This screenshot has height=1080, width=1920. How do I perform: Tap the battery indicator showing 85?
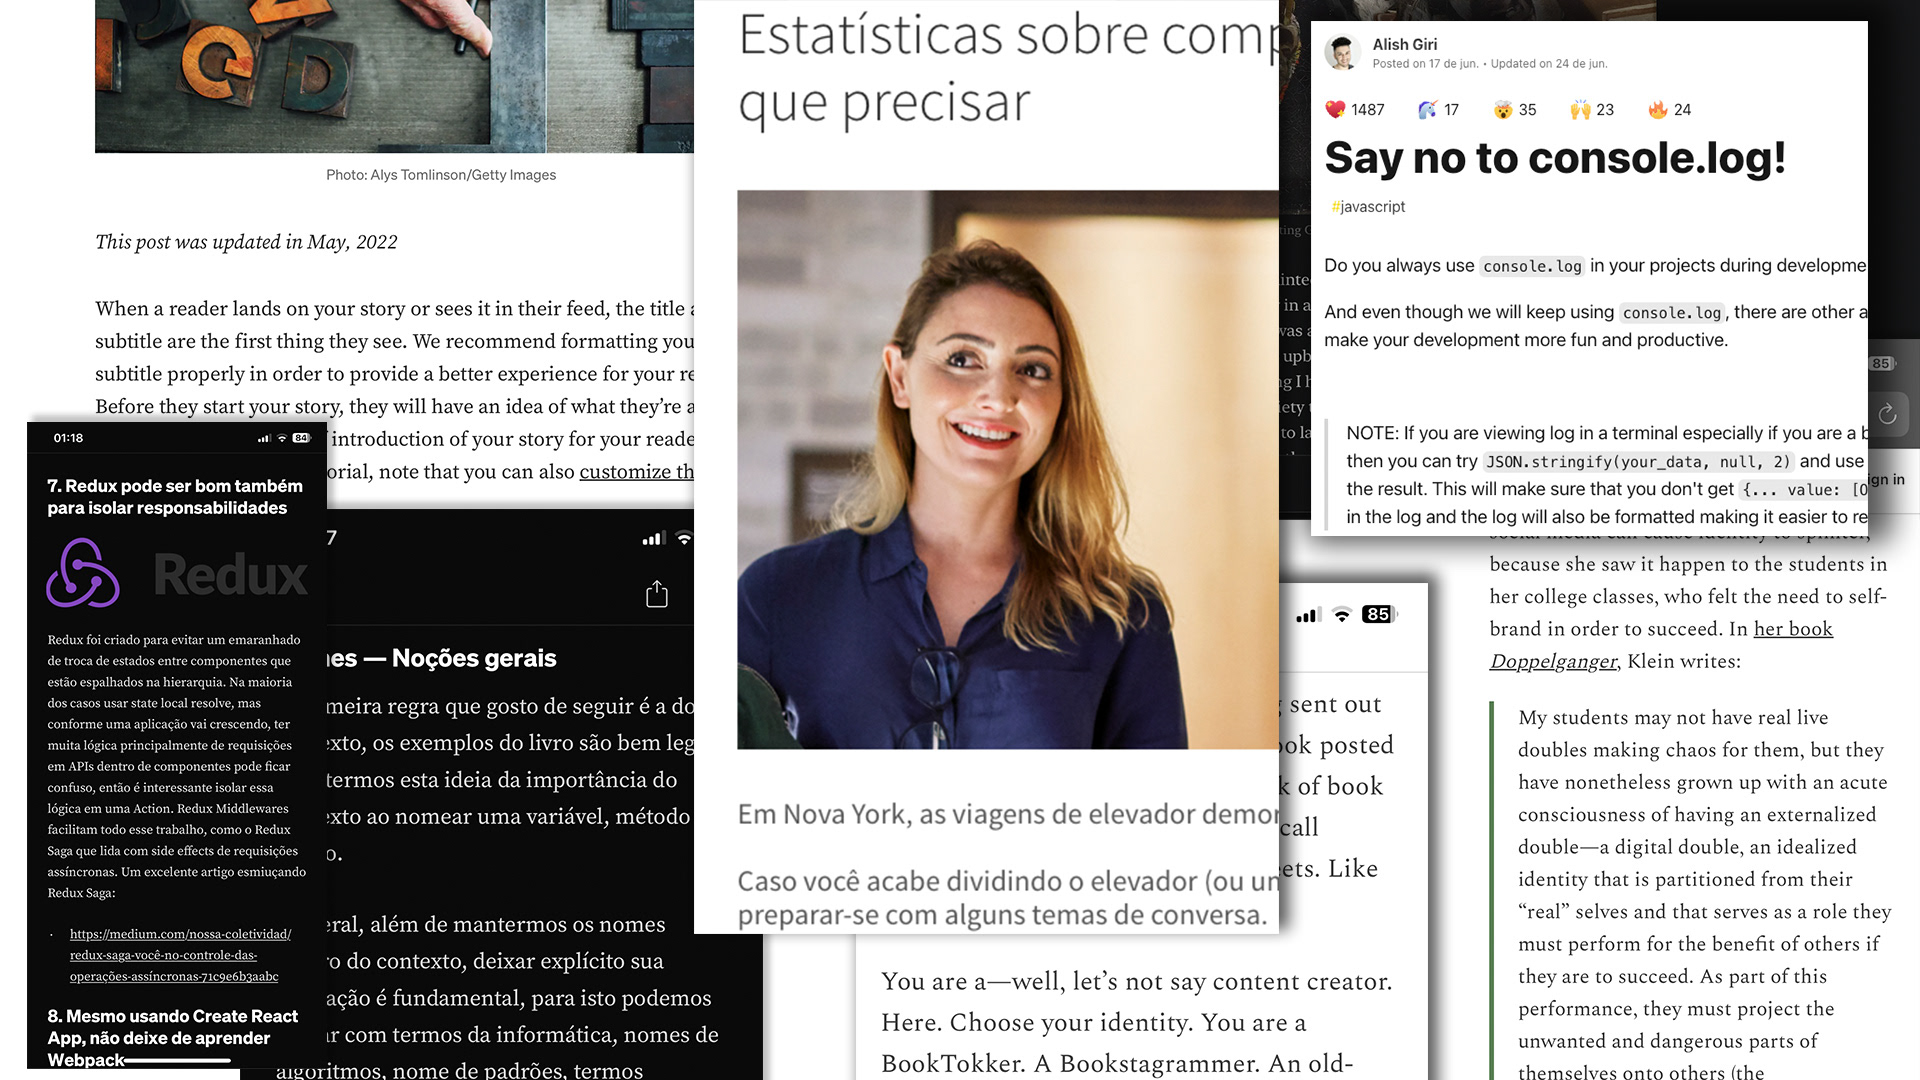pyautogui.click(x=1377, y=614)
